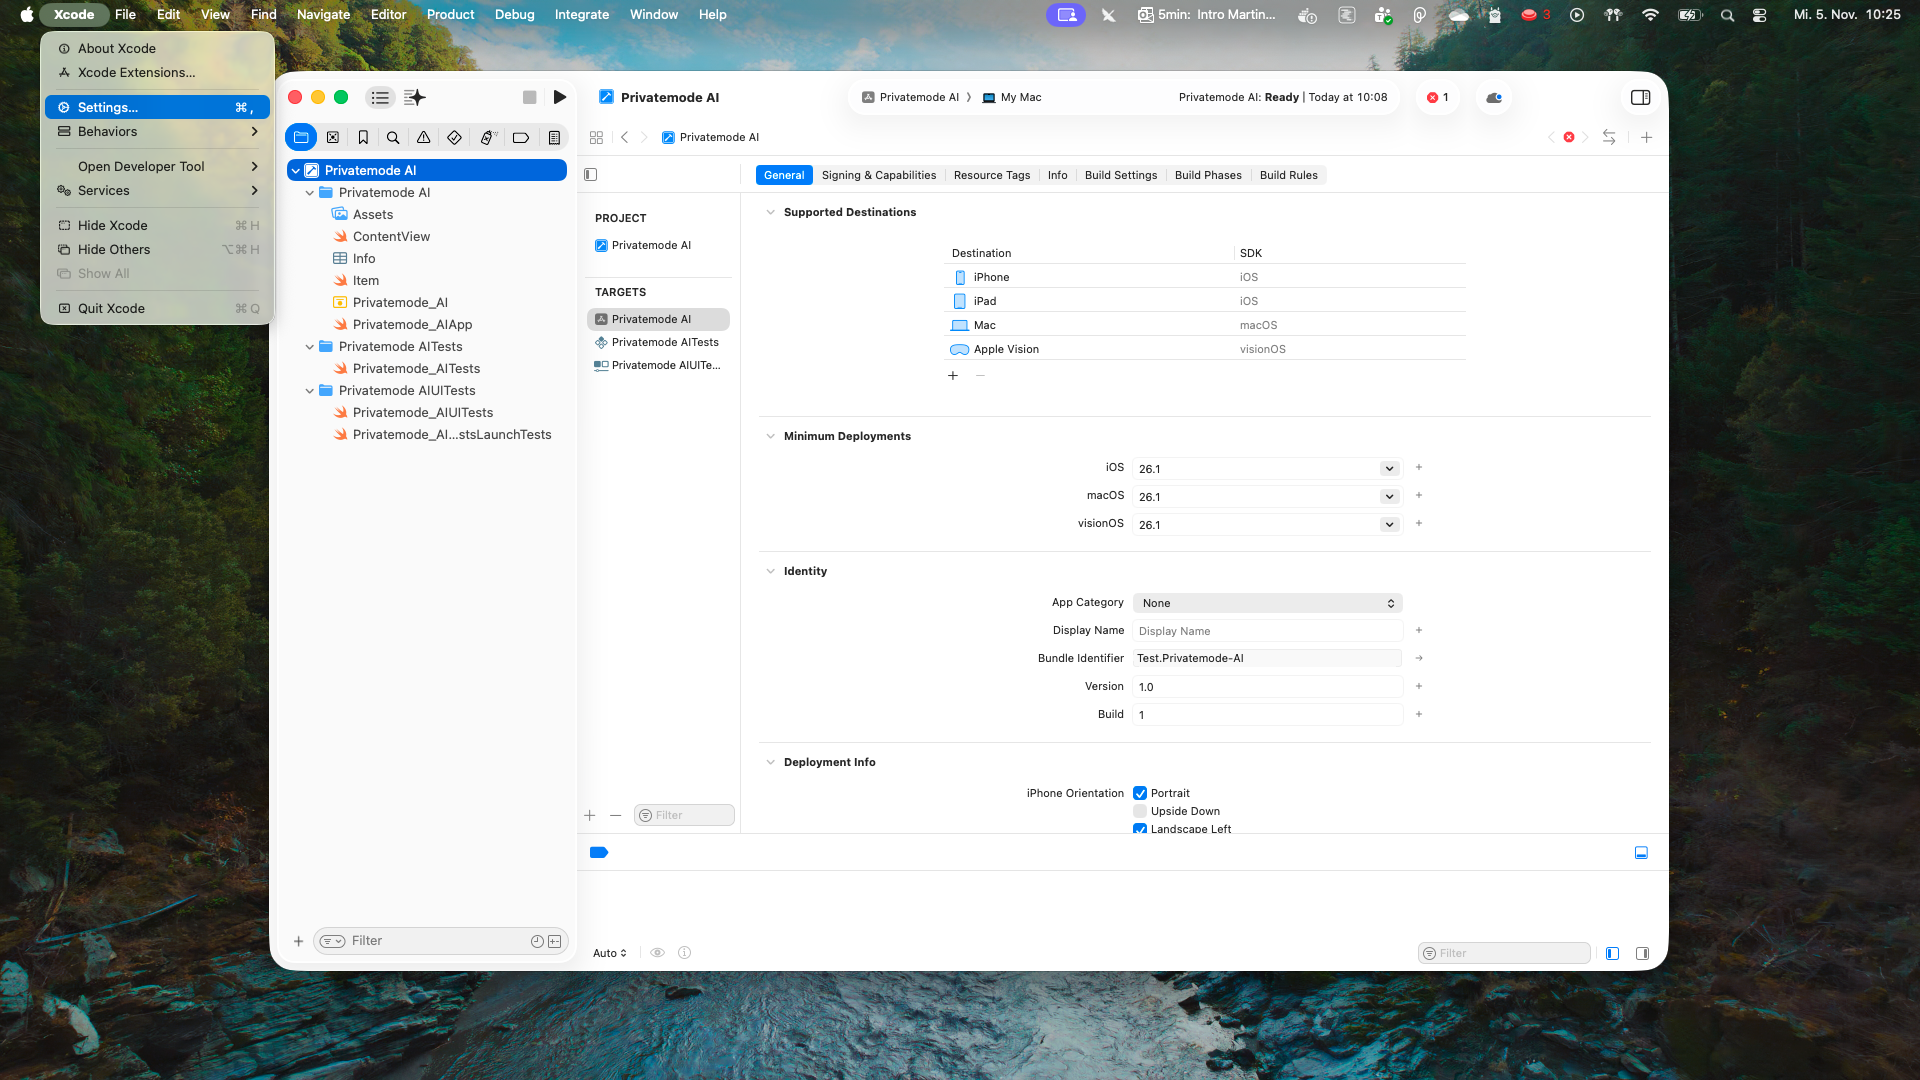
Task: Stop the running scheme
Action: coord(530,97)
